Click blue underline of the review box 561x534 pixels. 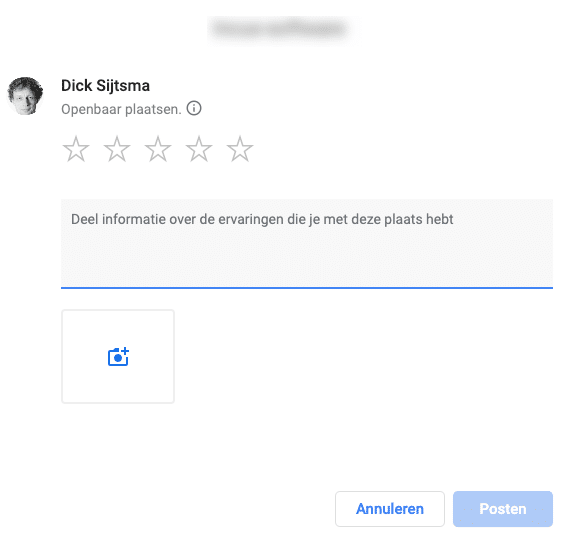click(x=307, y=288)
